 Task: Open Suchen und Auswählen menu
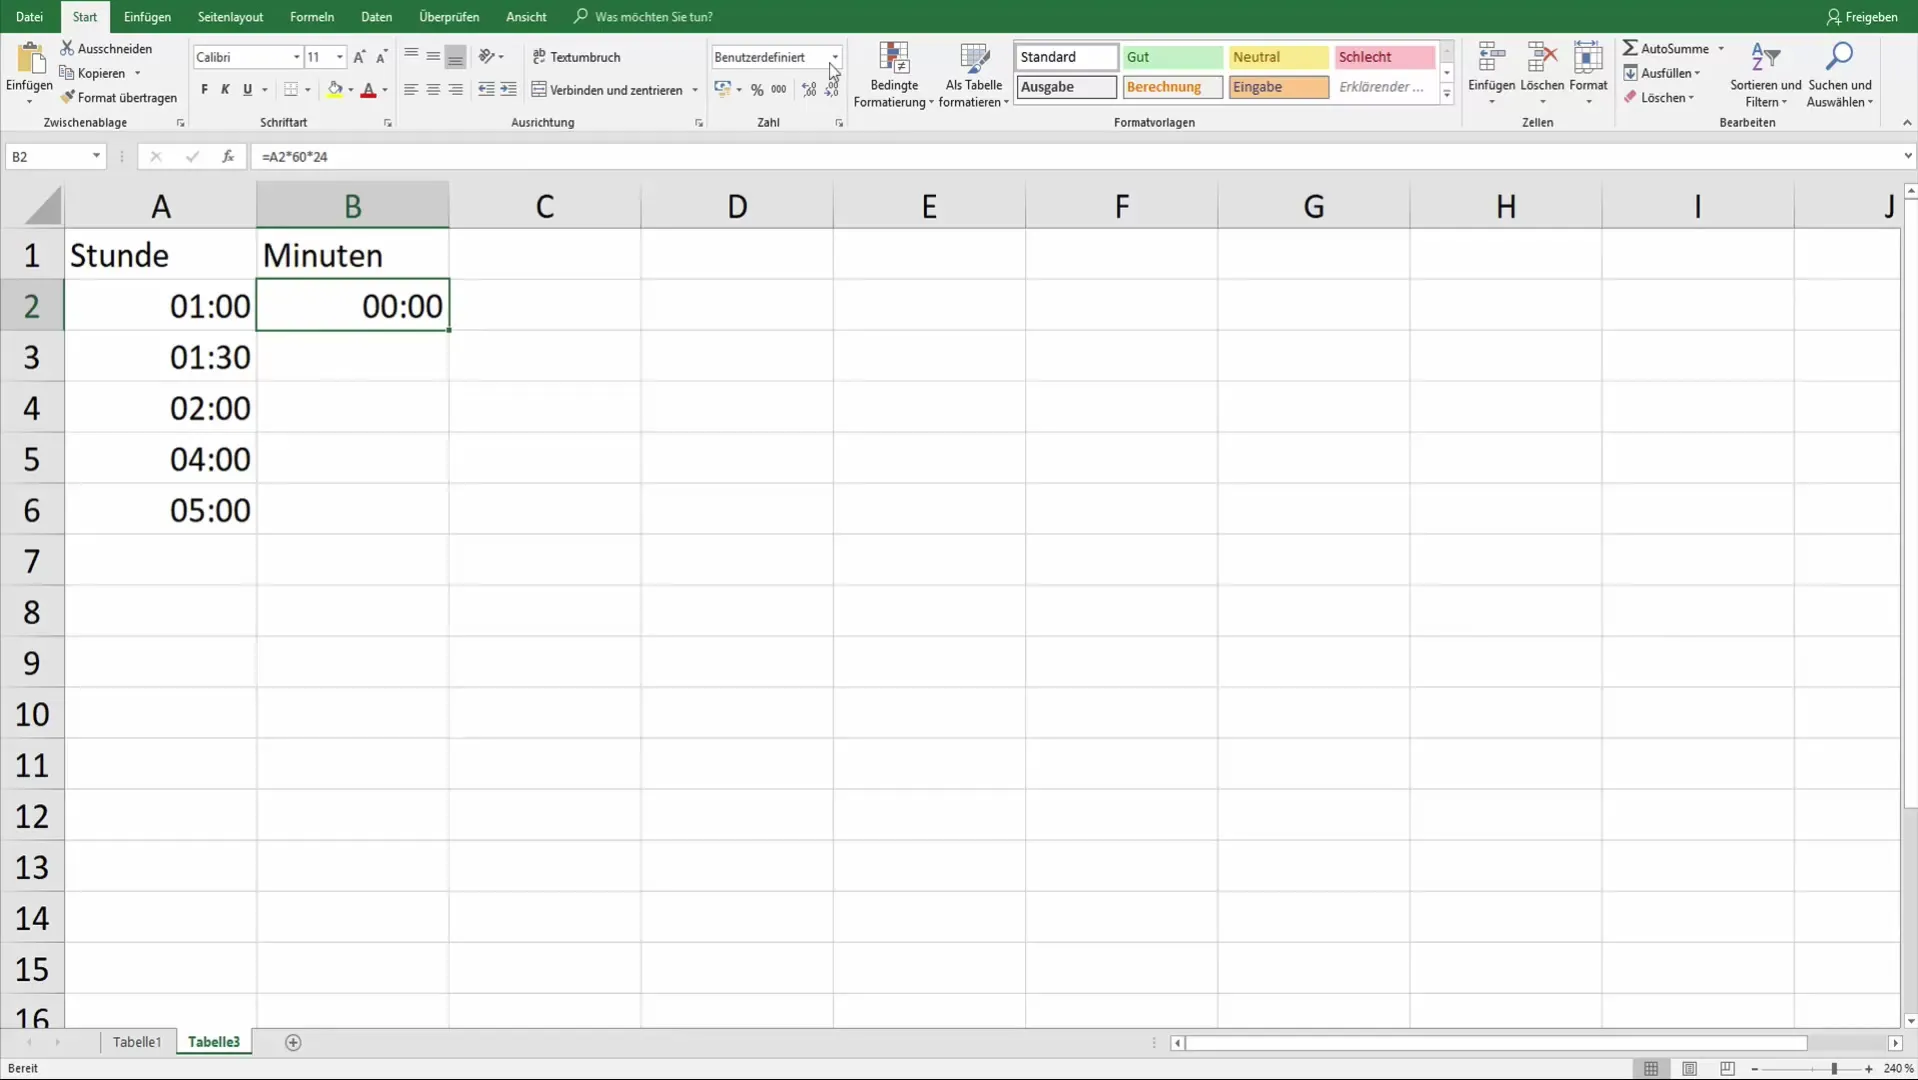click(x=1839, y=75)
